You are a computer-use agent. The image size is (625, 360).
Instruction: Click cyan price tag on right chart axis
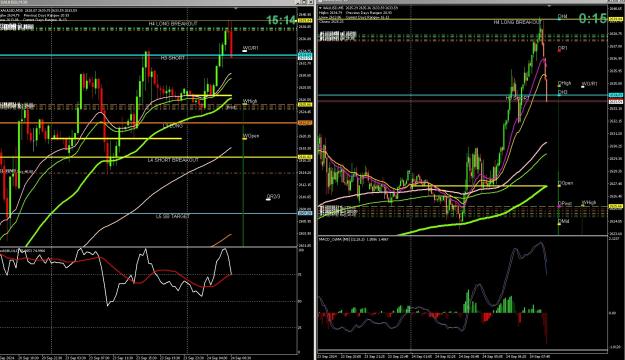point(616,95)
